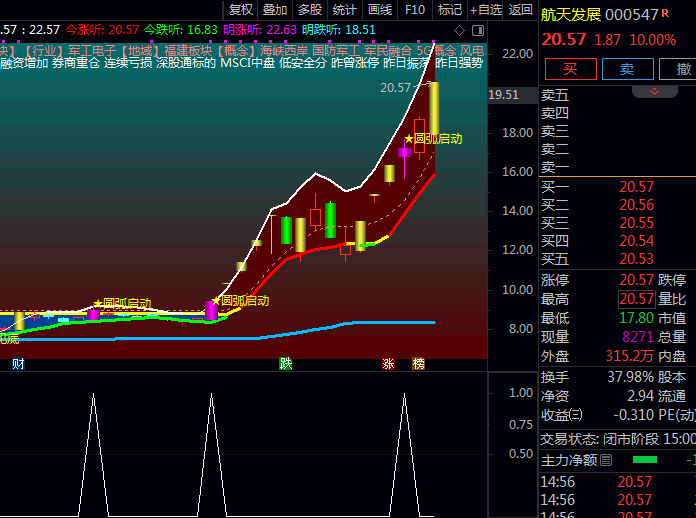
Task: Click the diamond icon above chart
Action: pos(459,31)
